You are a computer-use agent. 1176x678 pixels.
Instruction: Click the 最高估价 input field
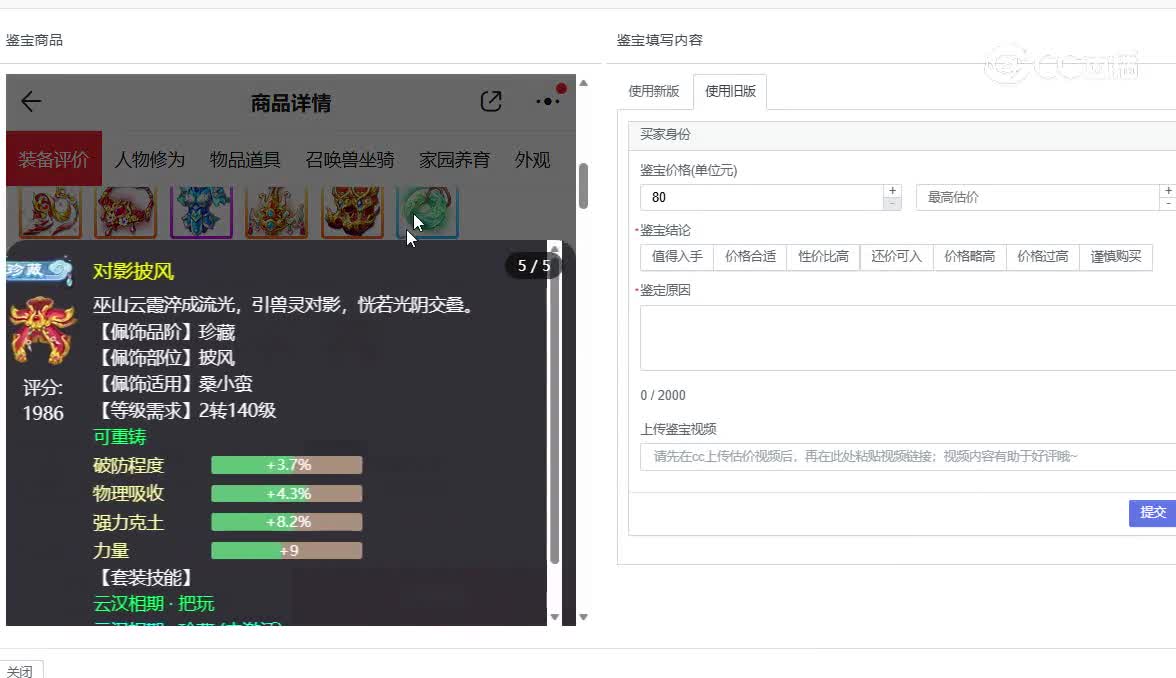pos(1038,197)
